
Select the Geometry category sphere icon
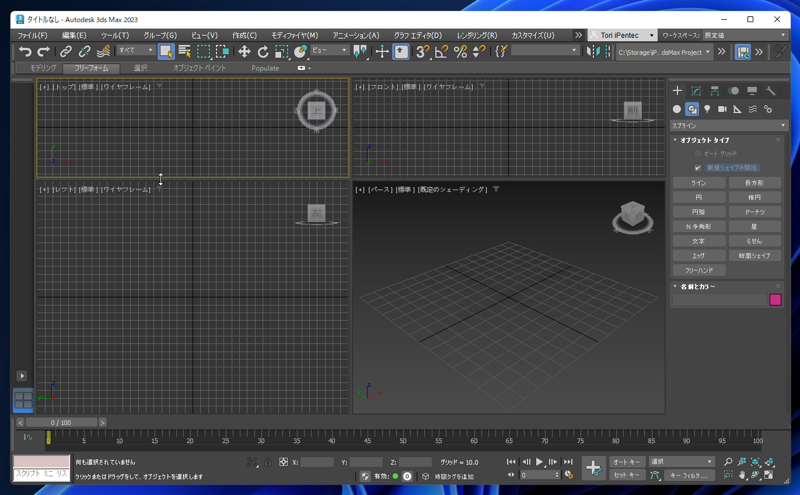tap(677, 109)
